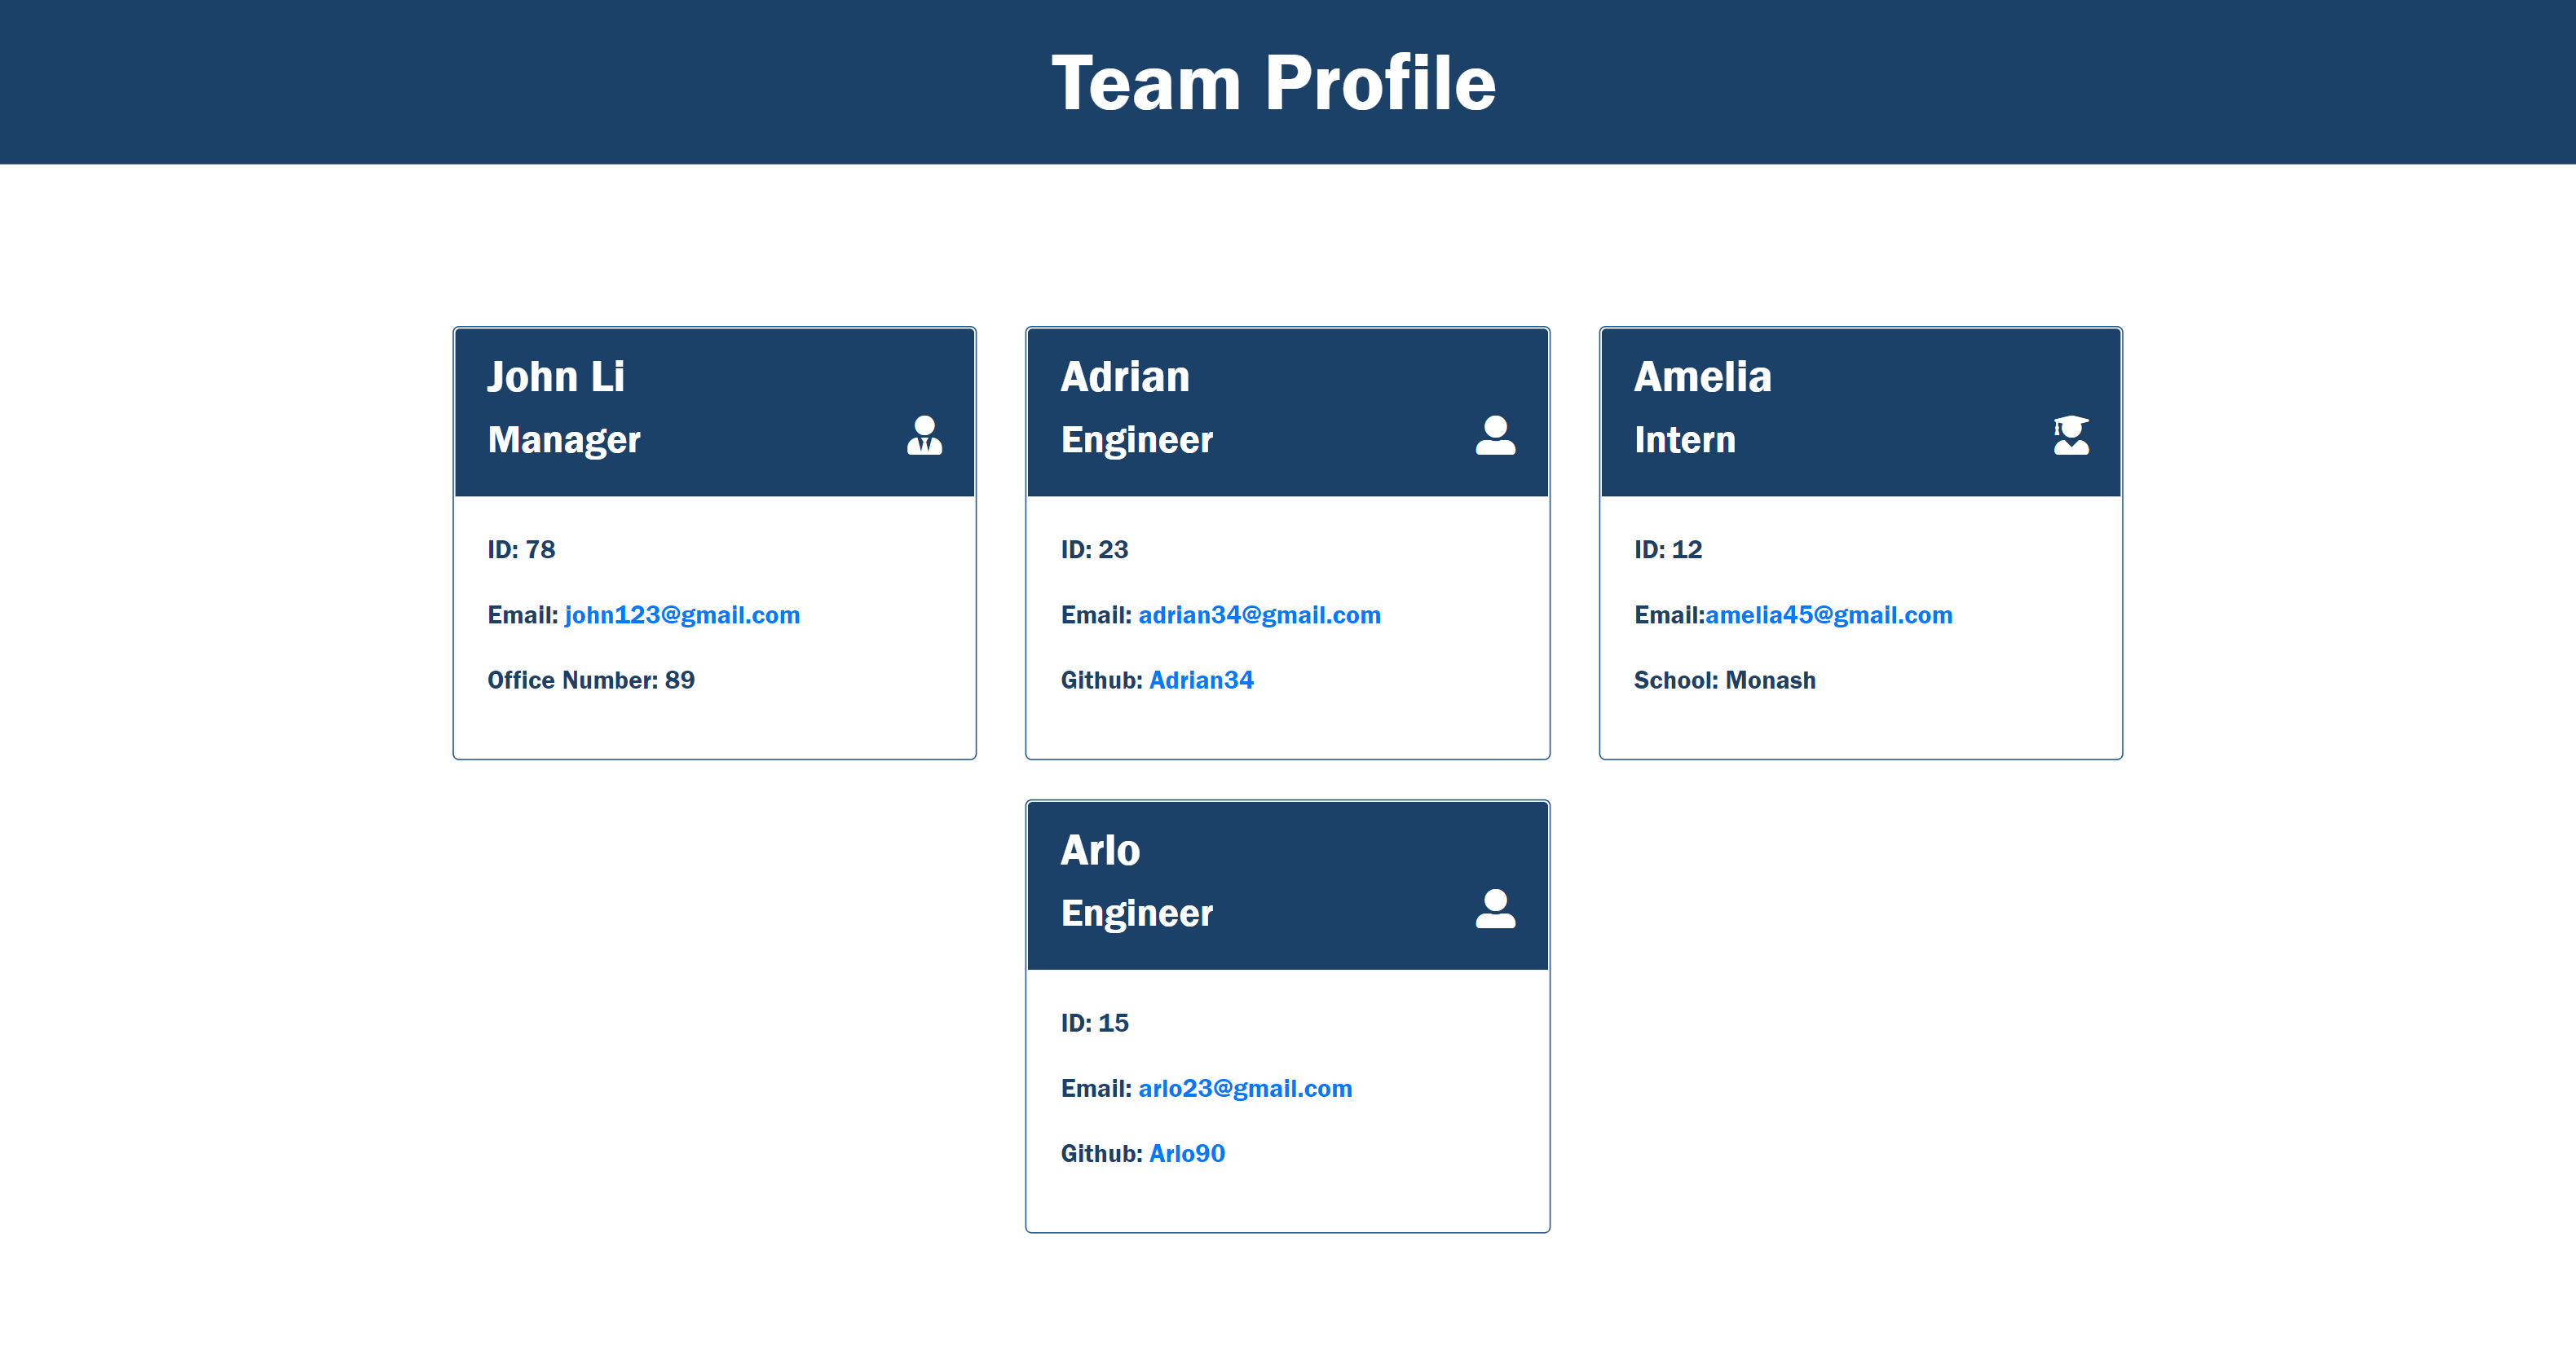Select the Team Profile page header

point(1288,81)
